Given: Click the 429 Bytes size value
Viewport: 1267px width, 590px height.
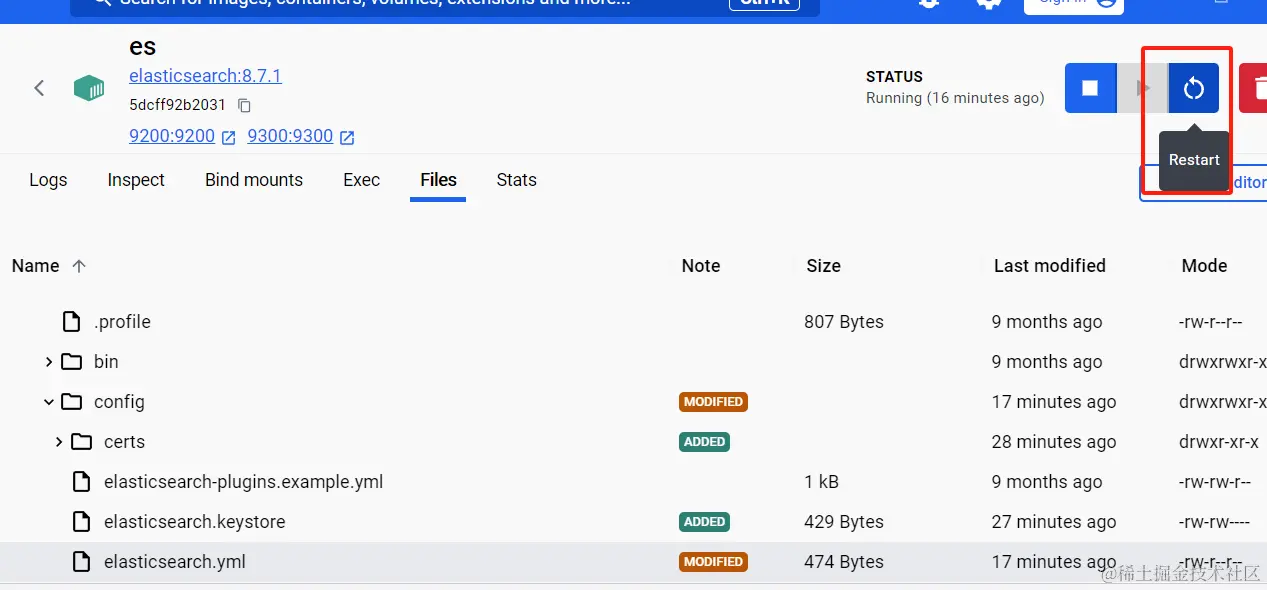Looking at the screenshot, I should click(x=844, y=522).
